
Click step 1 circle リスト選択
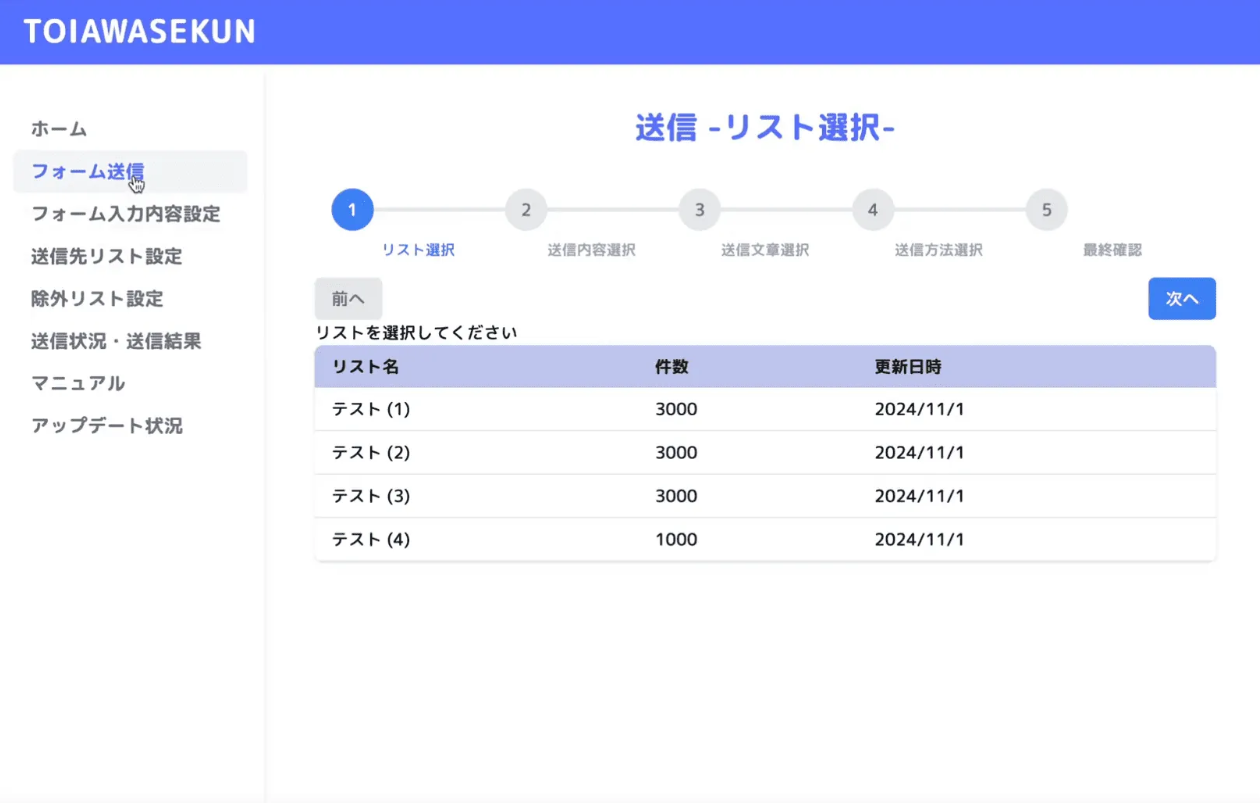click(352, 210)
